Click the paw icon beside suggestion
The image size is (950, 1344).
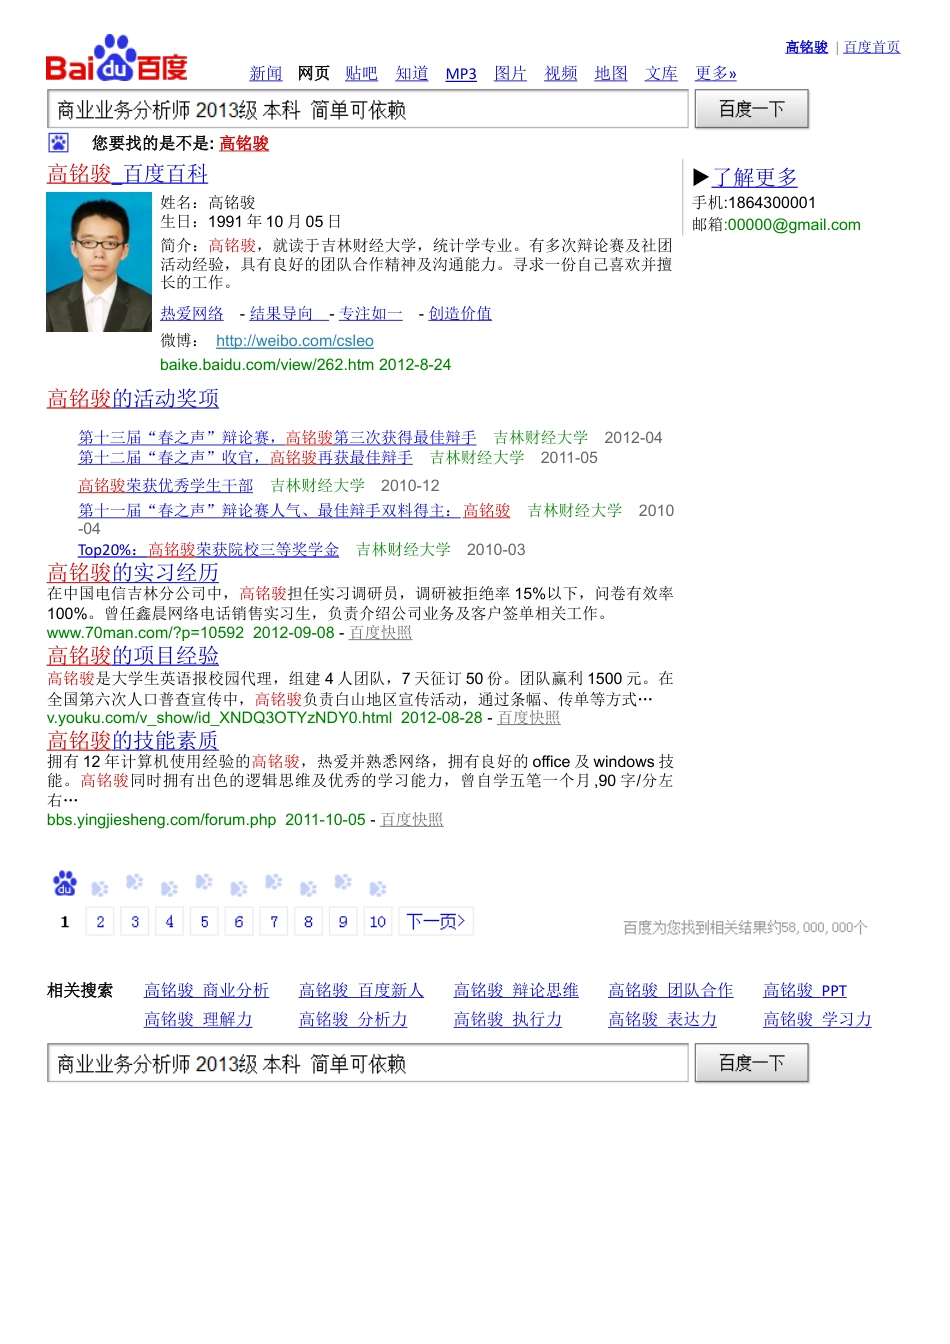[59, 143]
